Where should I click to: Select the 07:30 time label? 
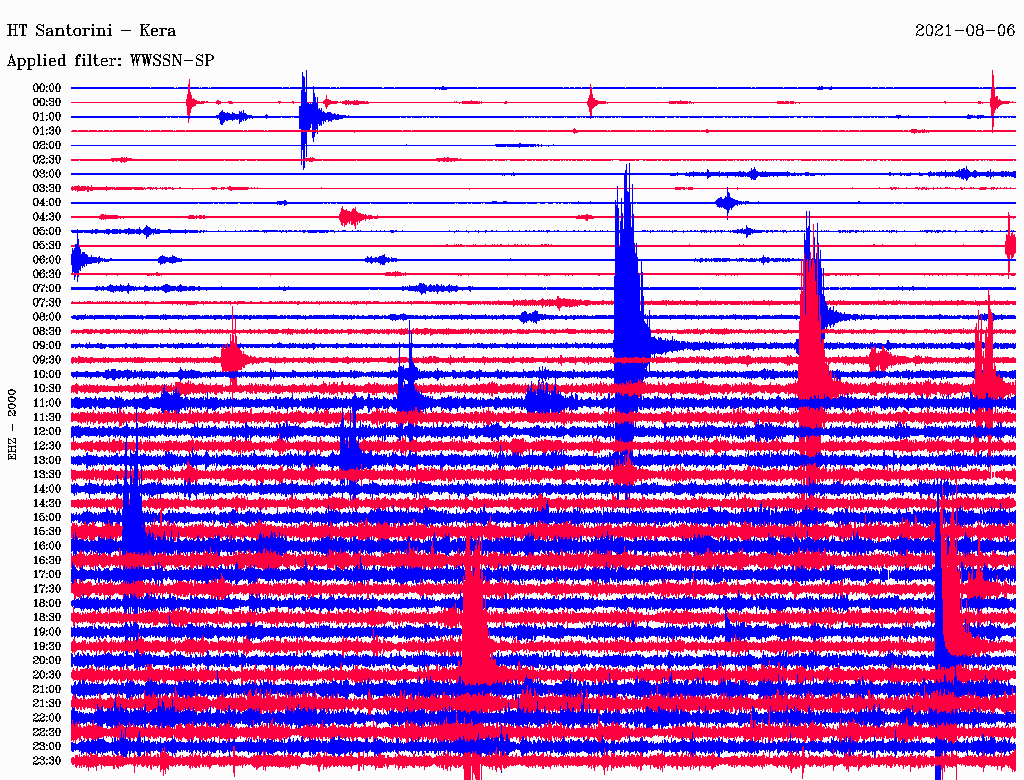[x=47, y=303]
